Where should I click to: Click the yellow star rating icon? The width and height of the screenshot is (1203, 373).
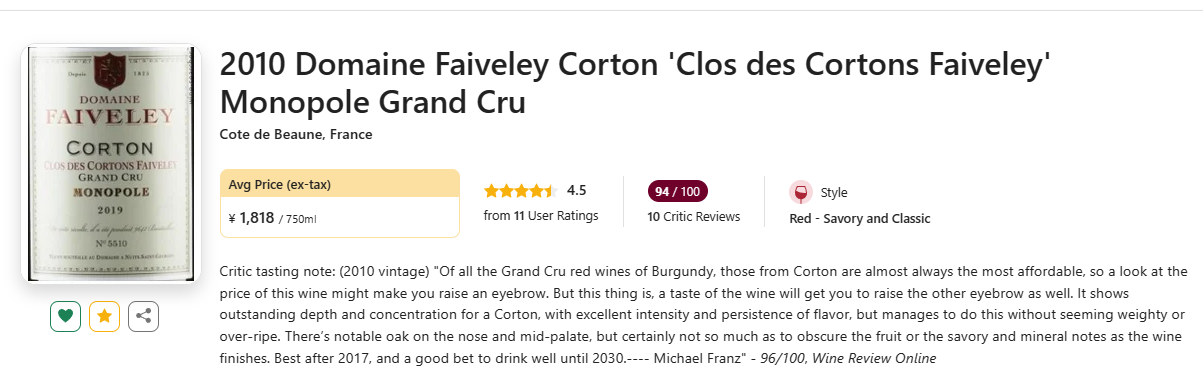105,316
